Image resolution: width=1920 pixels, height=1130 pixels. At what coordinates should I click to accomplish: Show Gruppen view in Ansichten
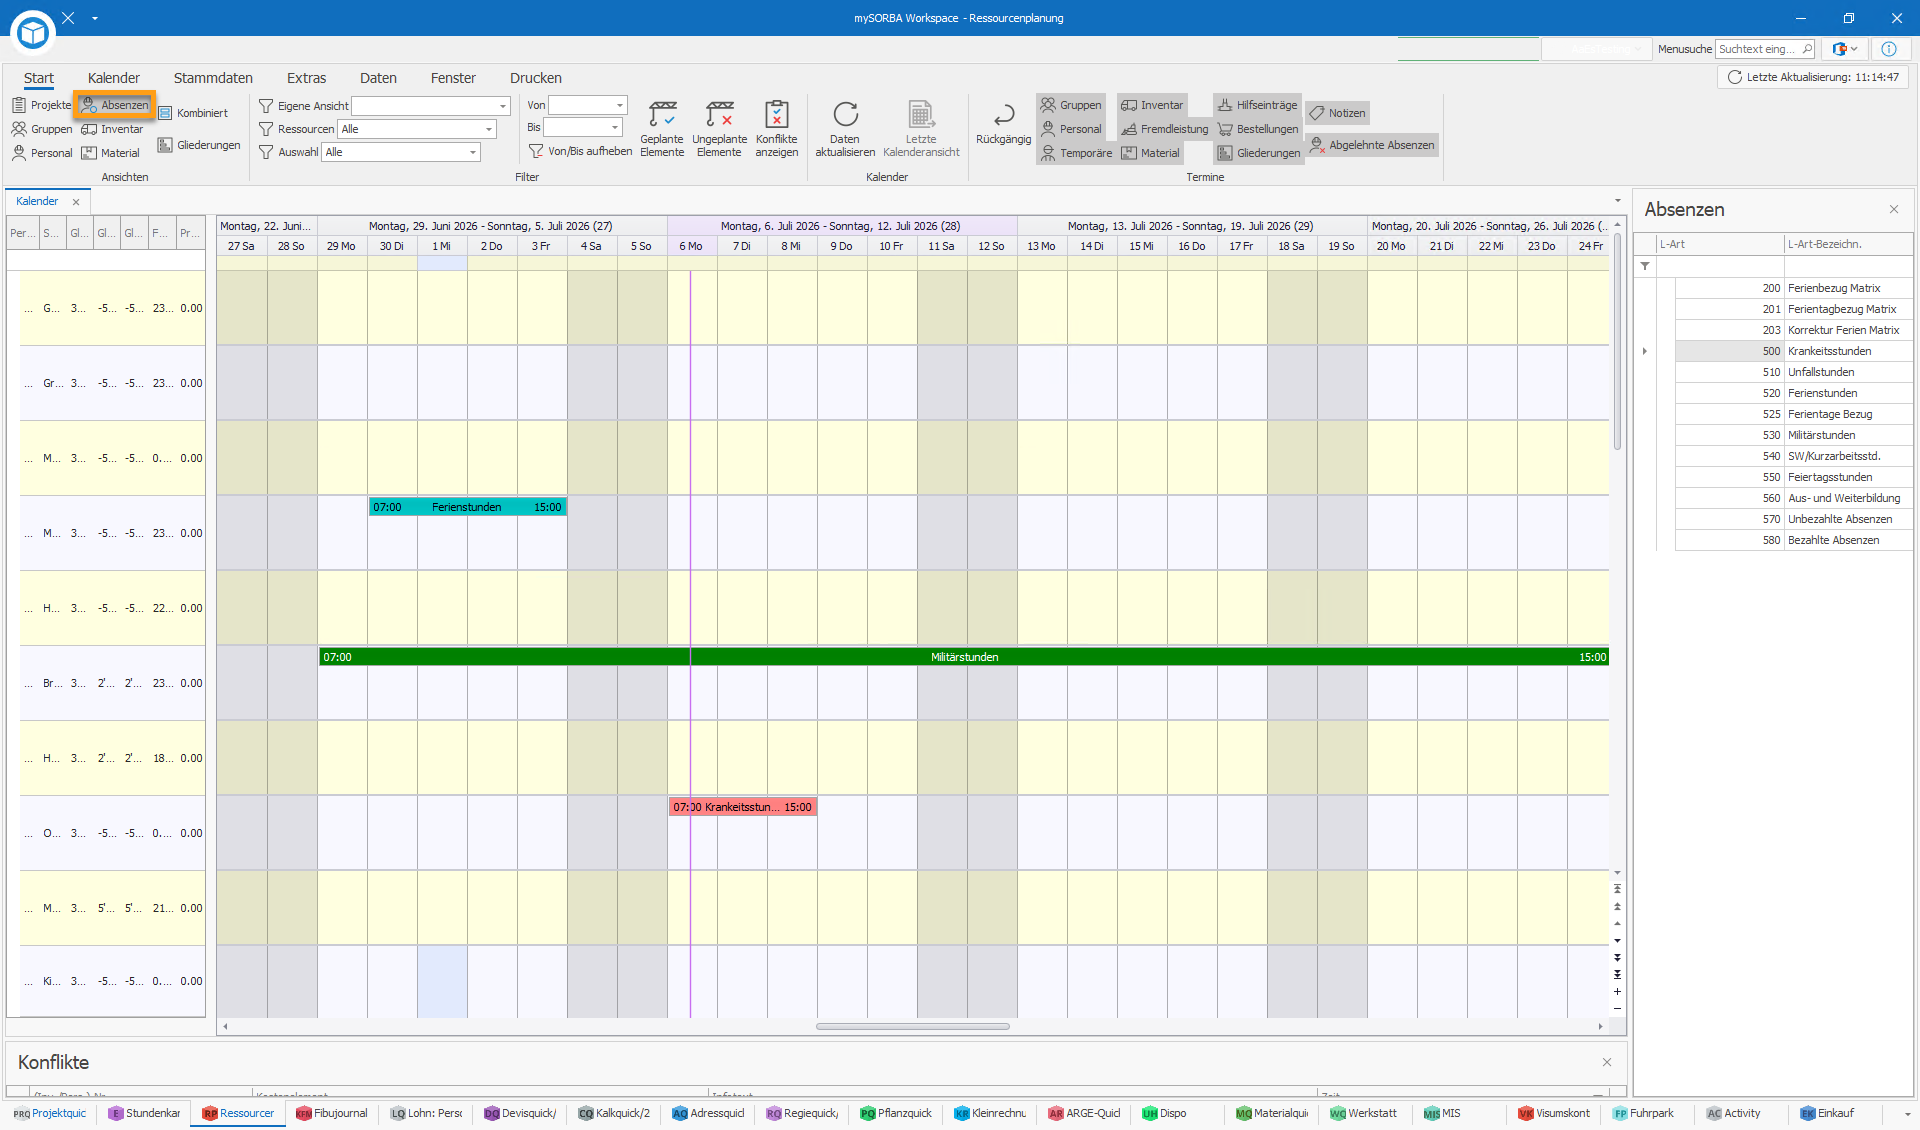[42, 129]
